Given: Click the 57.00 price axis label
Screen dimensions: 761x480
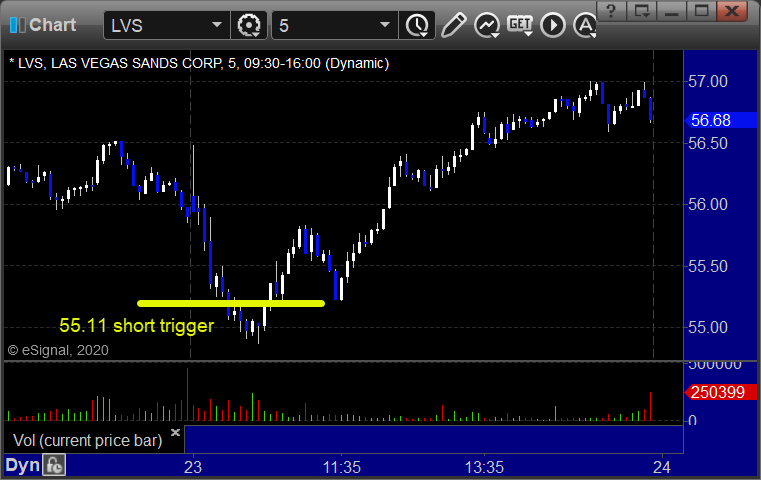Looking at the screenshot, I should click(x=708, y=81).
